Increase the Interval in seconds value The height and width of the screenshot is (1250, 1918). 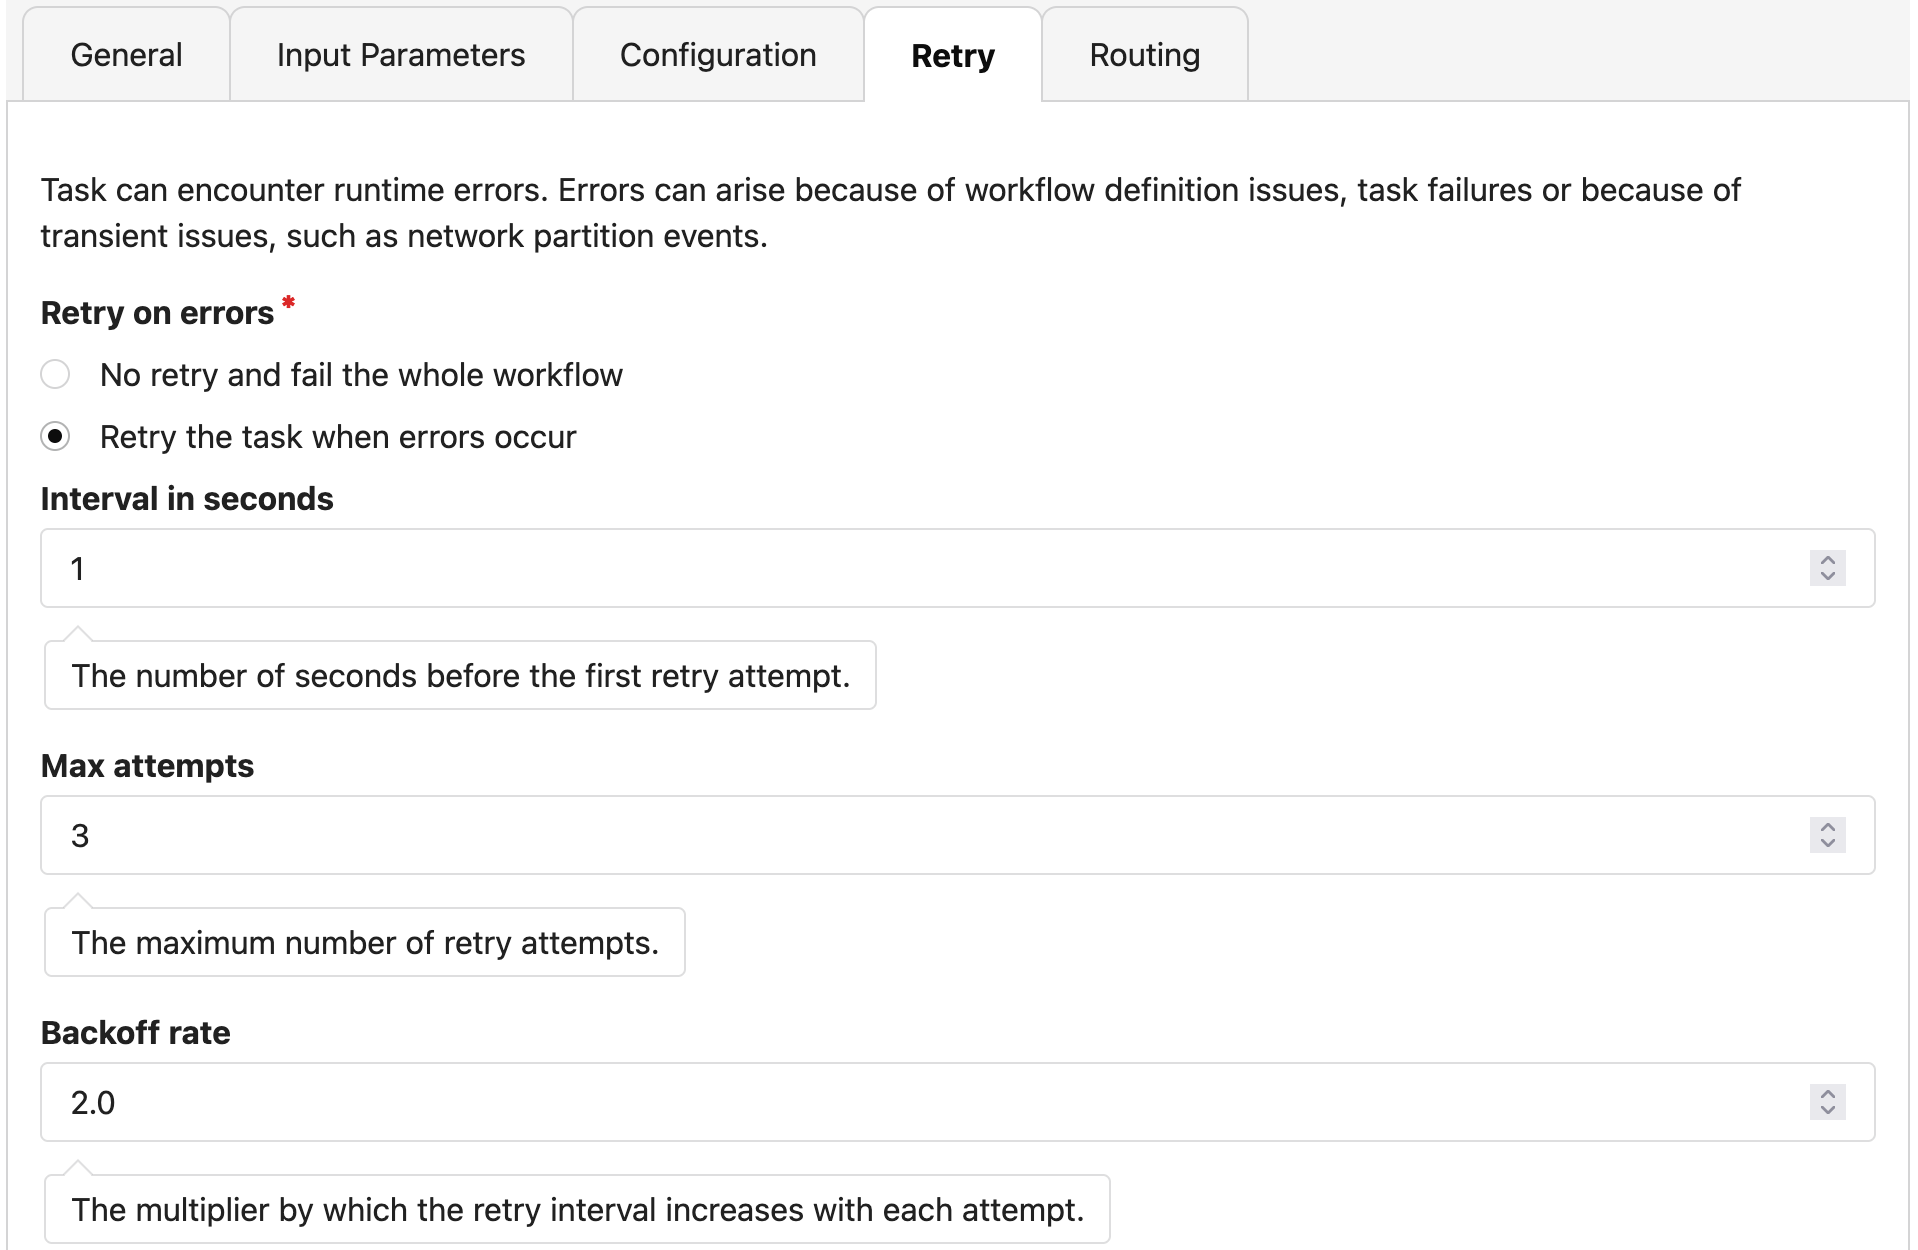(x=1827, y=560)
